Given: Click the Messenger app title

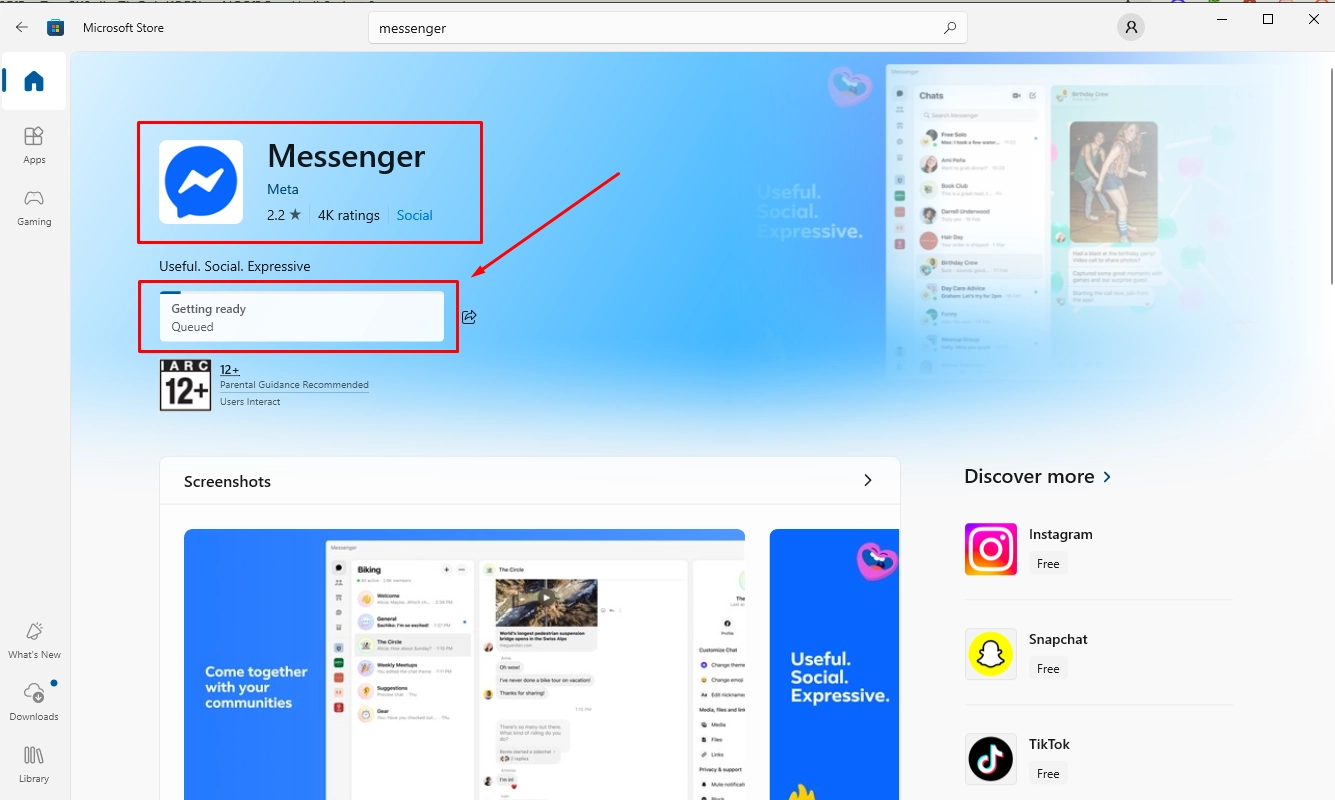Looking at the screenshot, I should pos(346,155).
